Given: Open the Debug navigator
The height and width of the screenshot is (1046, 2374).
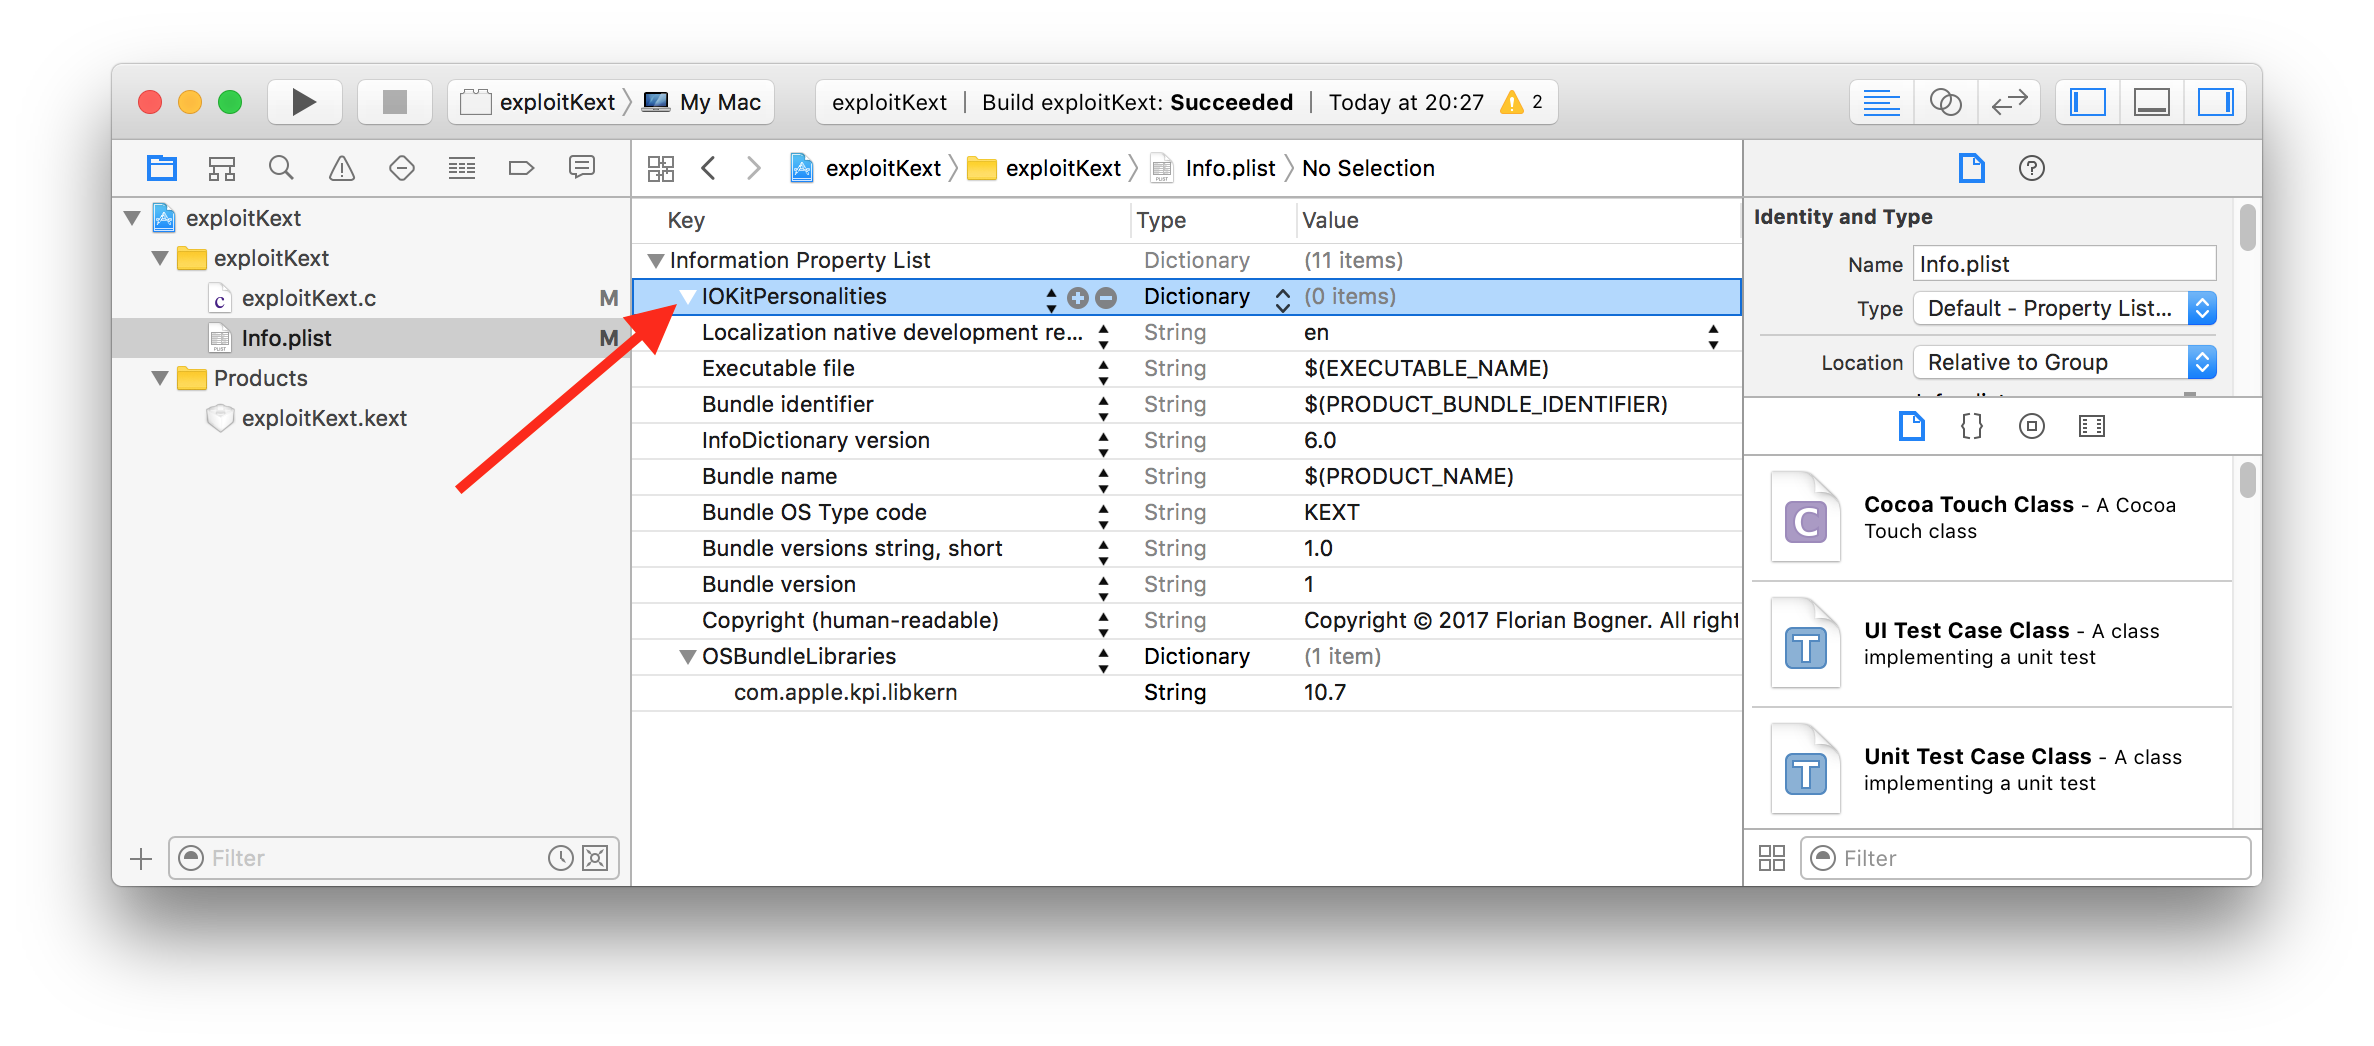Looking at the screenshot, I should pyautogui.click(x=462, y=168).
